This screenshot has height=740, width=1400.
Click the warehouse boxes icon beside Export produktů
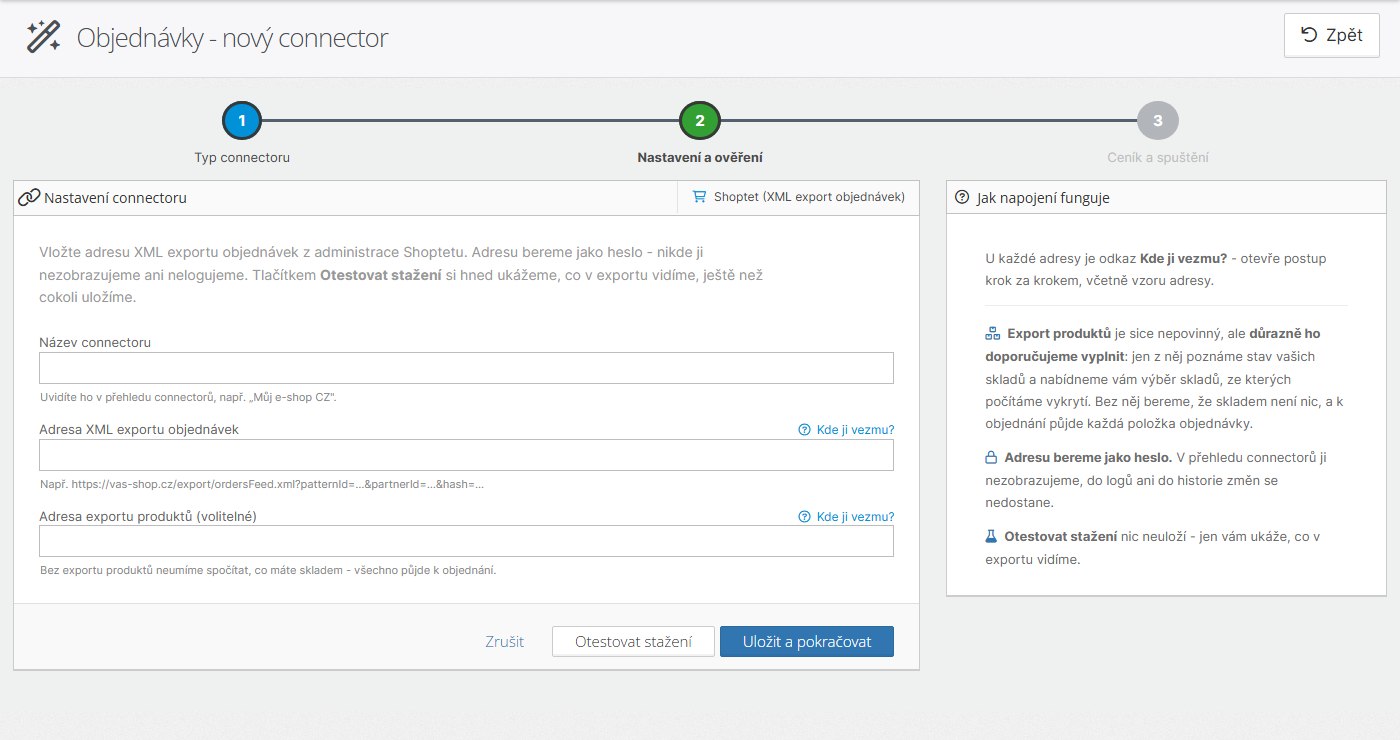tap(992, 333)
